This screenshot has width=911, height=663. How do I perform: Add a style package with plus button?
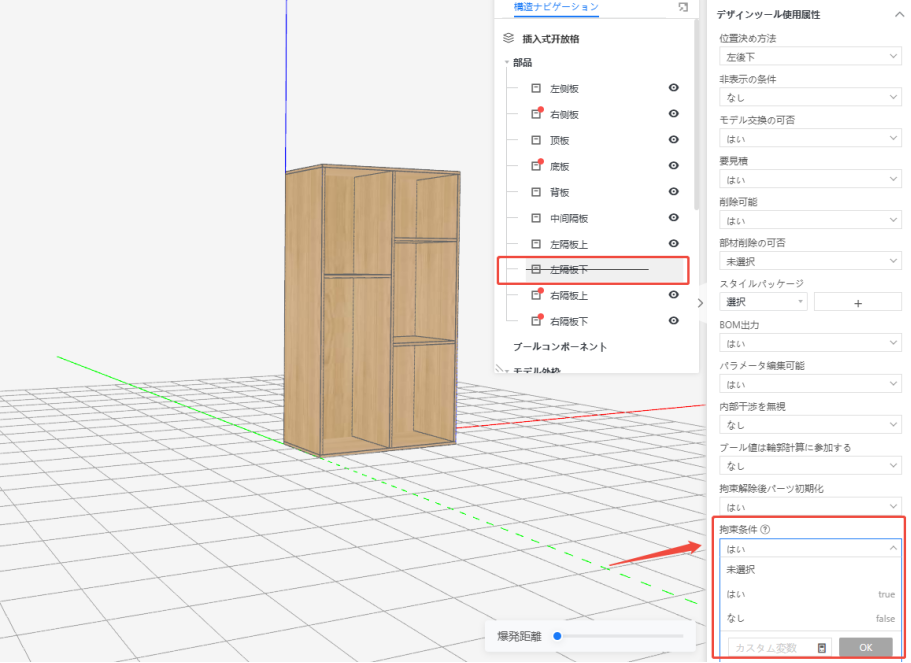(x=858, y=303)
